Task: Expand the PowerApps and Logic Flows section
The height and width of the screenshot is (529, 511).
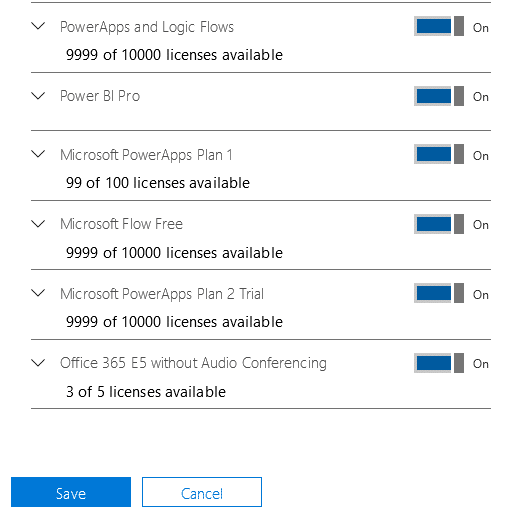Action: point(38,26)
